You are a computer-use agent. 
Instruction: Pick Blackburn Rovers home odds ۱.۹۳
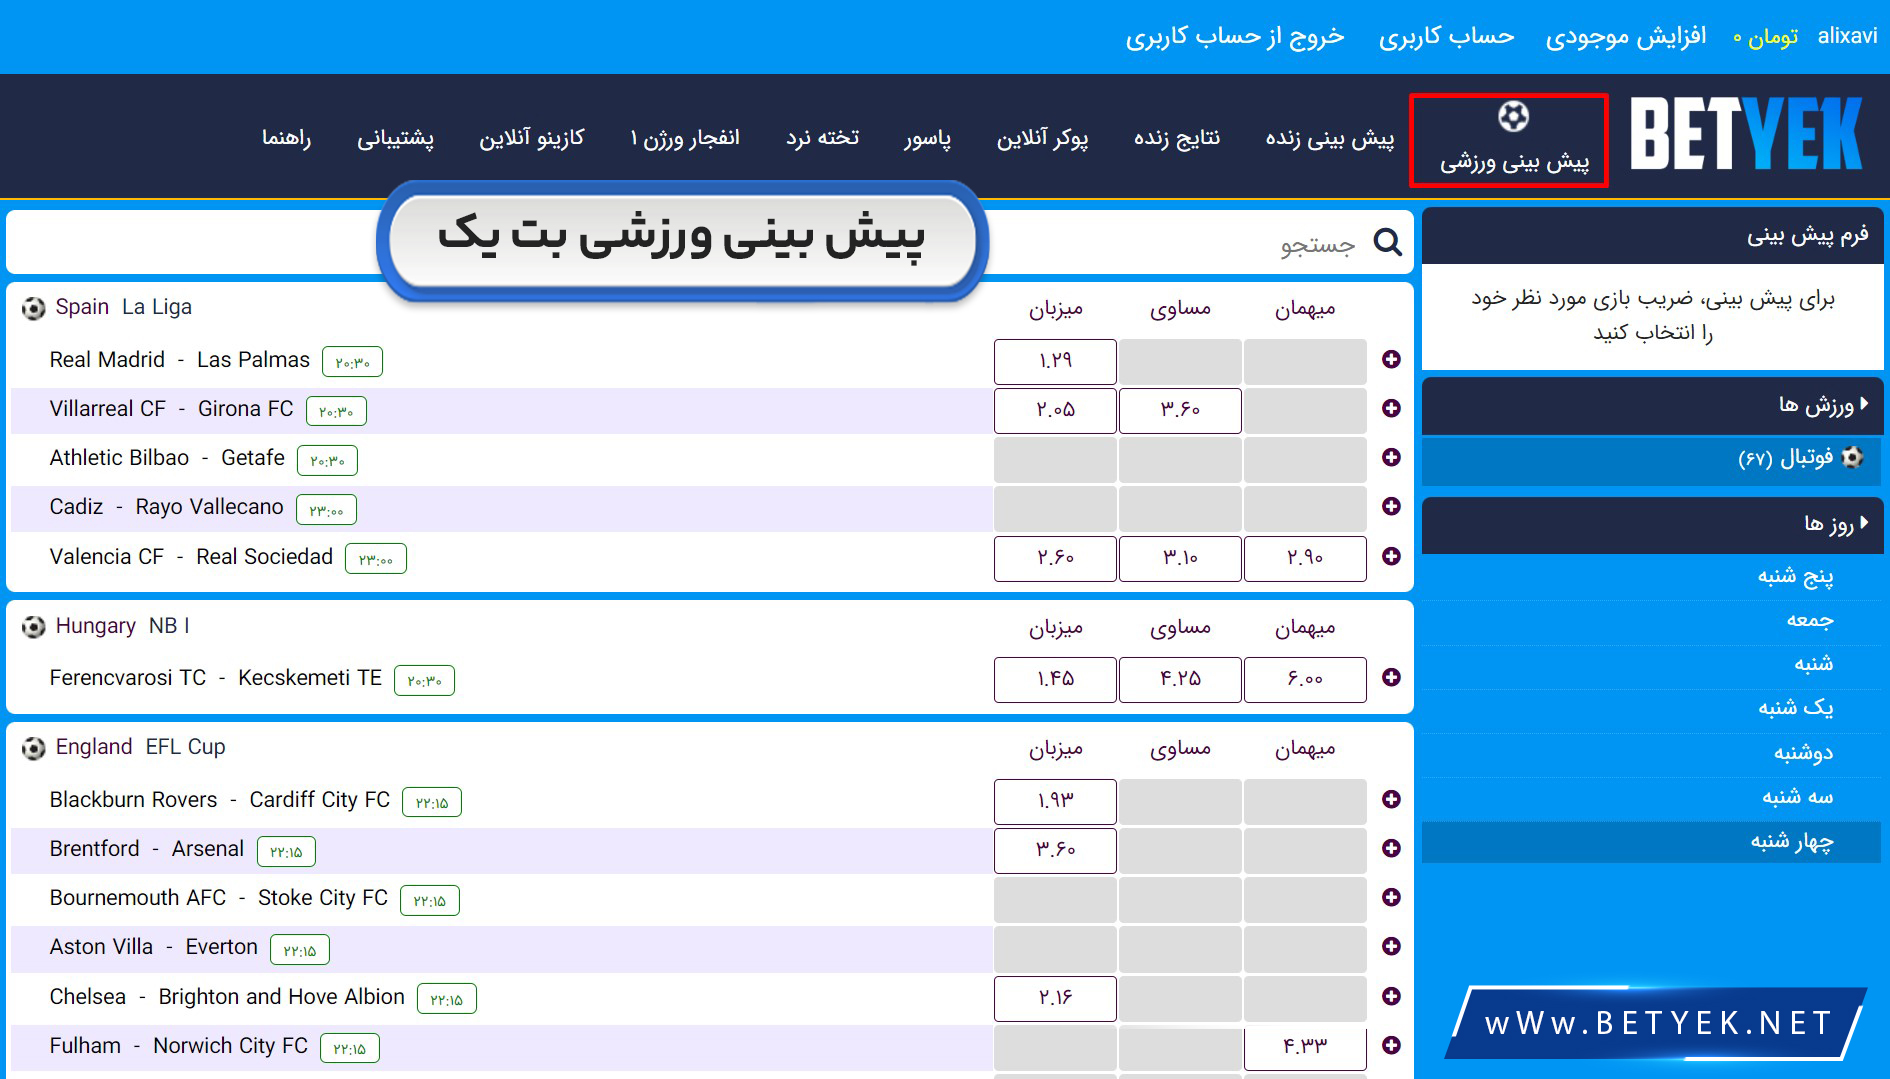point(1055,801)
